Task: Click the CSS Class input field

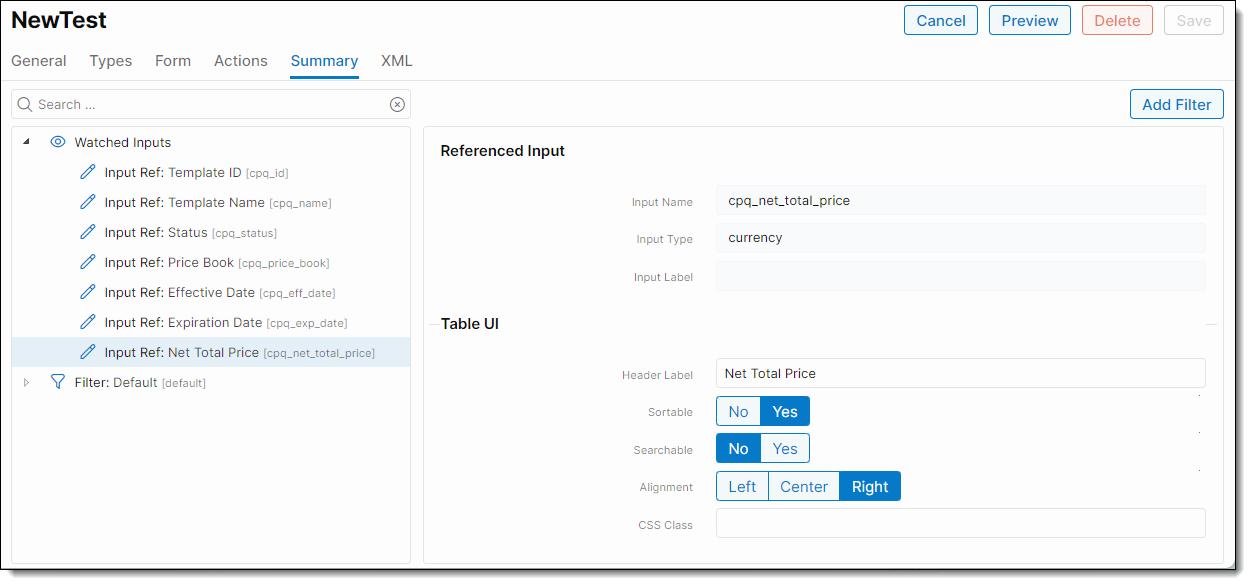Action: (961, 523)
